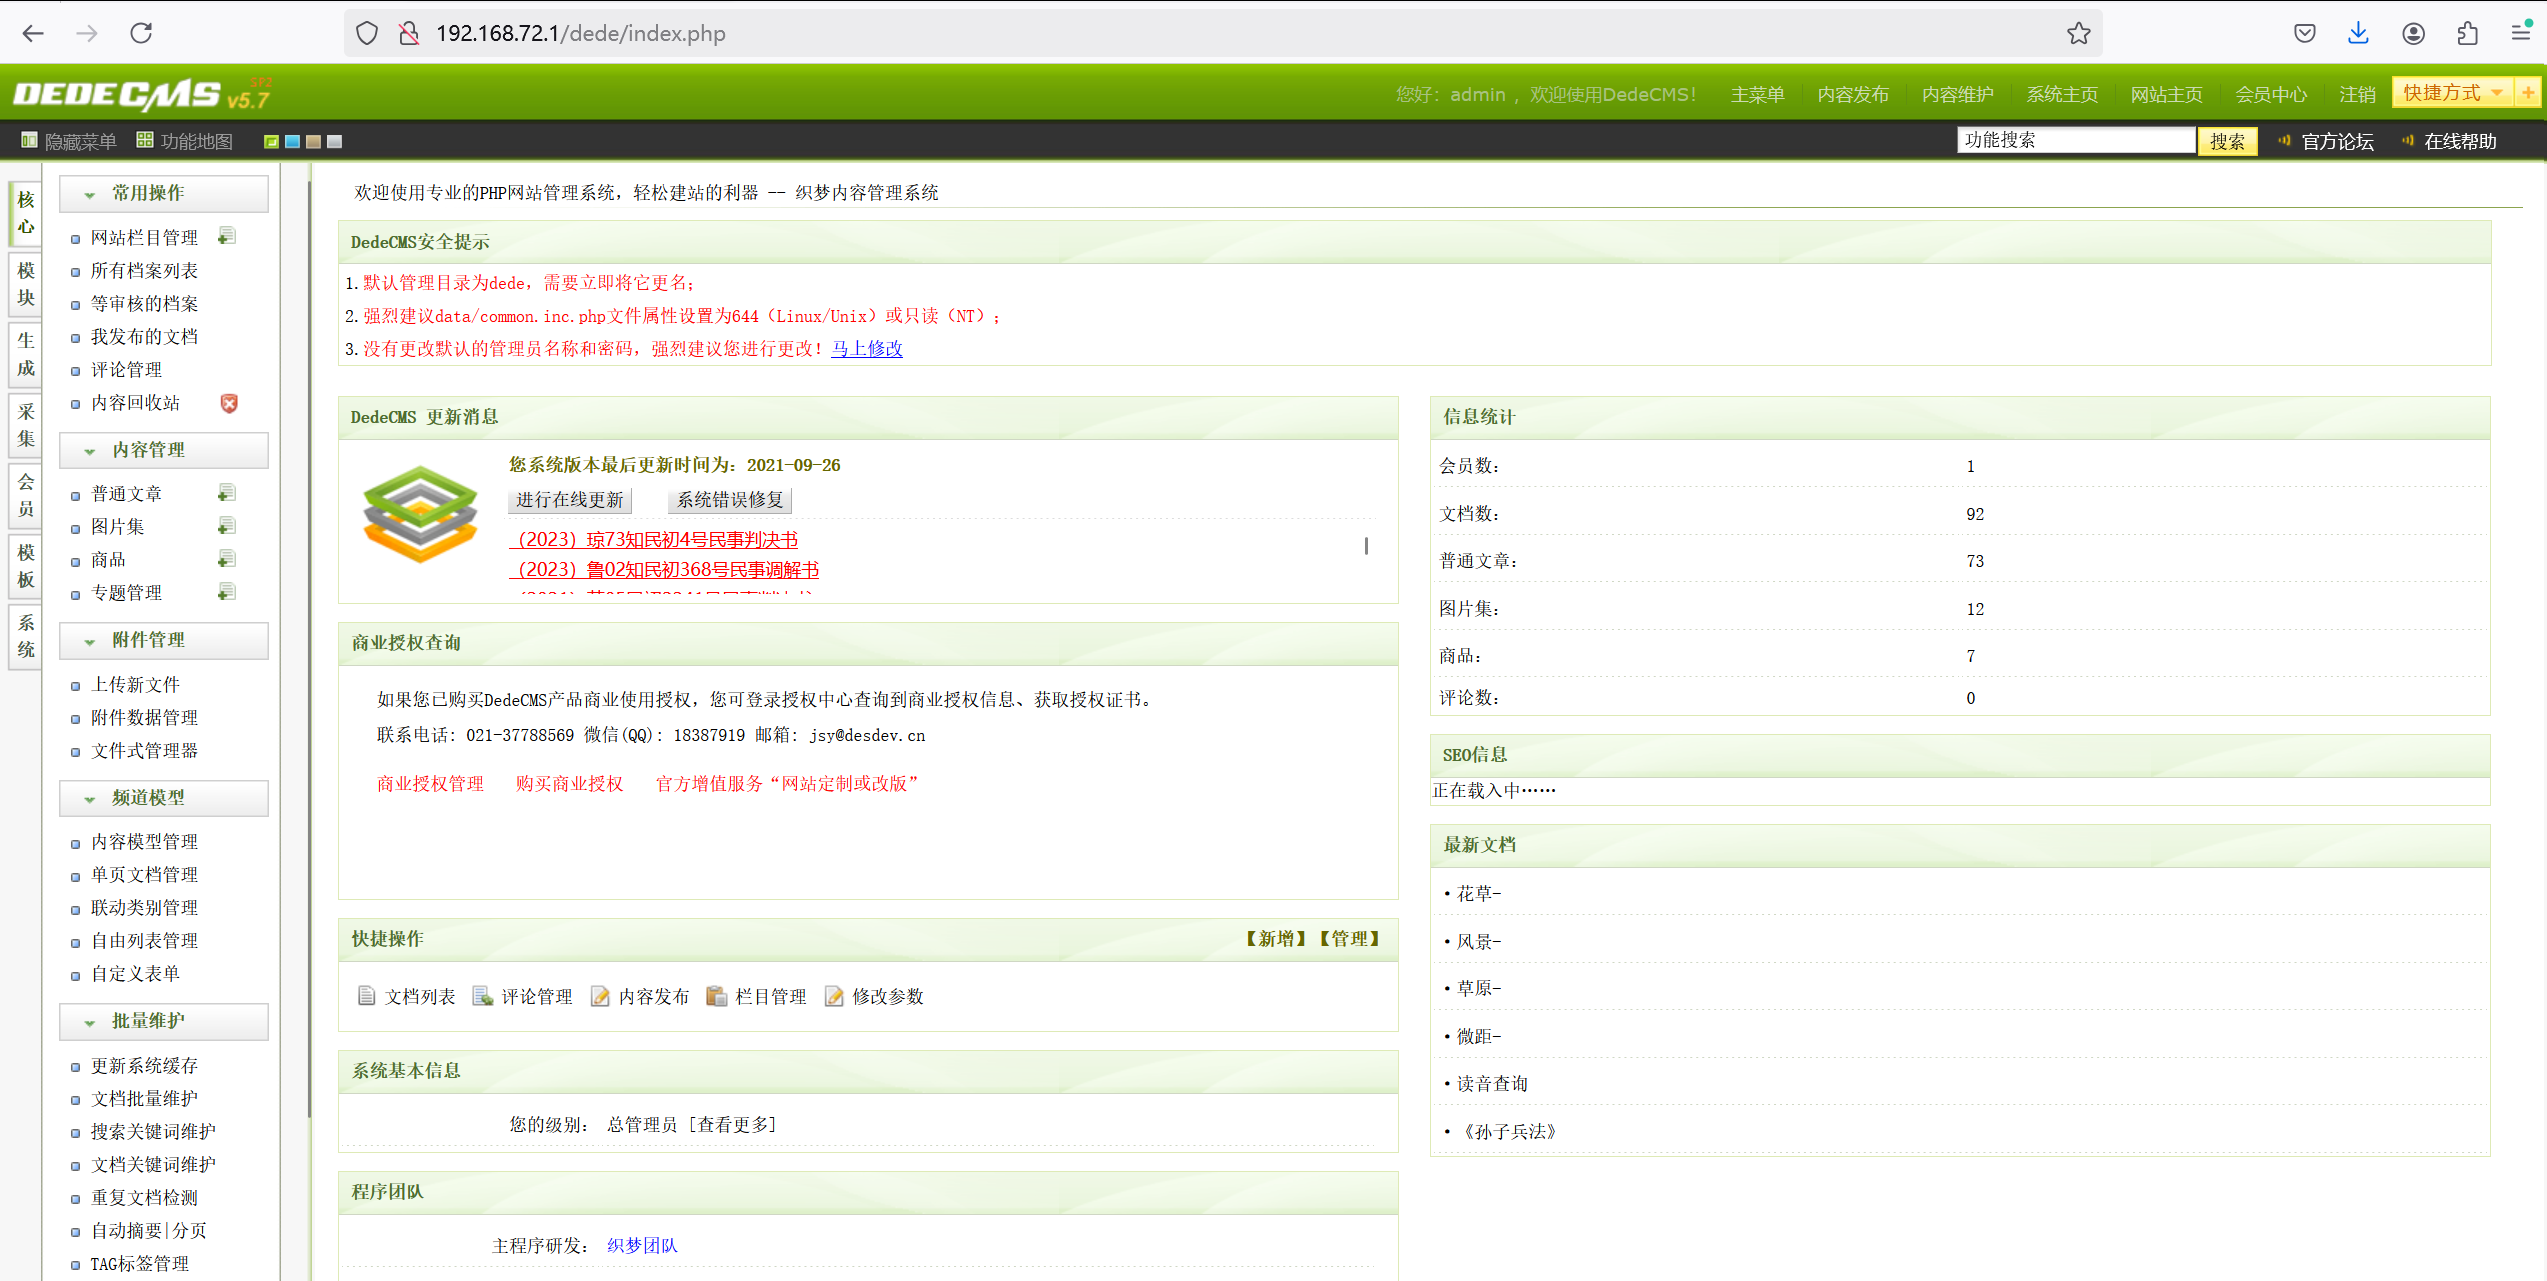Open the 快捷方式 dropdown

tap(2453, 93)
